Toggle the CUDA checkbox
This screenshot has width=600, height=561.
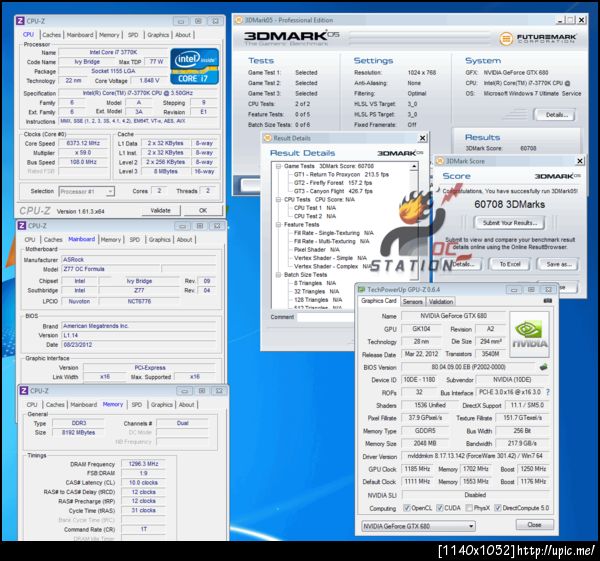click(x=440, y=508)
